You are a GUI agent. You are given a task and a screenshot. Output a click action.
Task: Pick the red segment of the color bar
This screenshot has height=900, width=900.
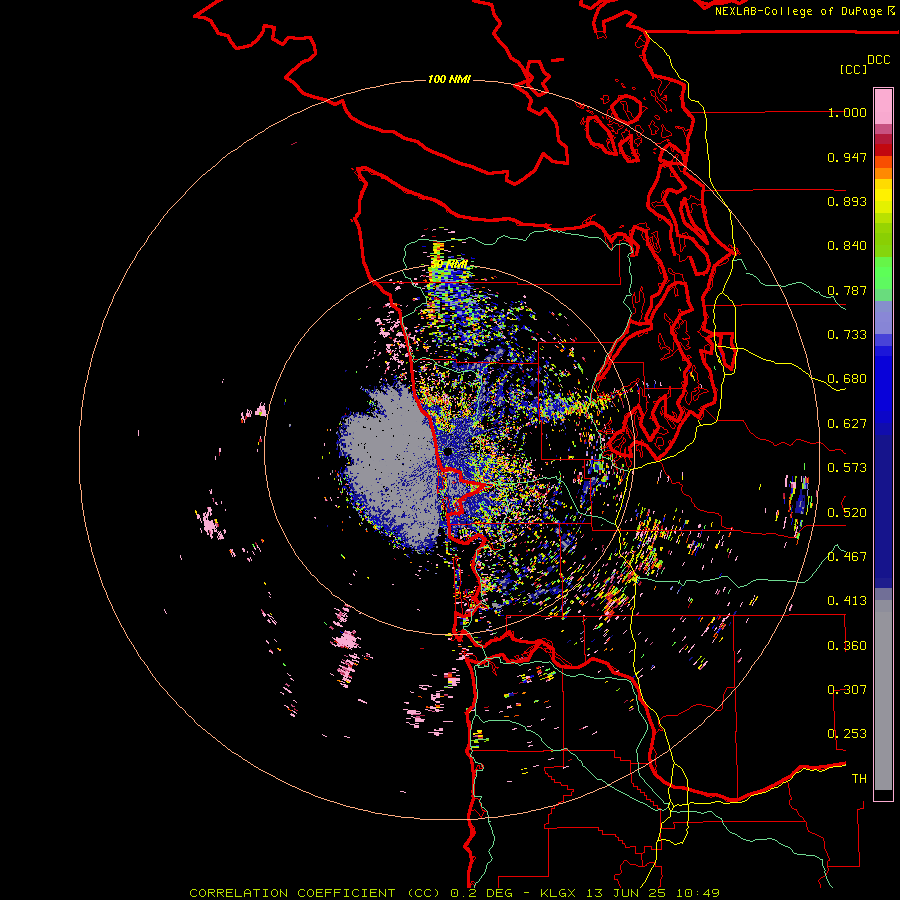[883, 150]
